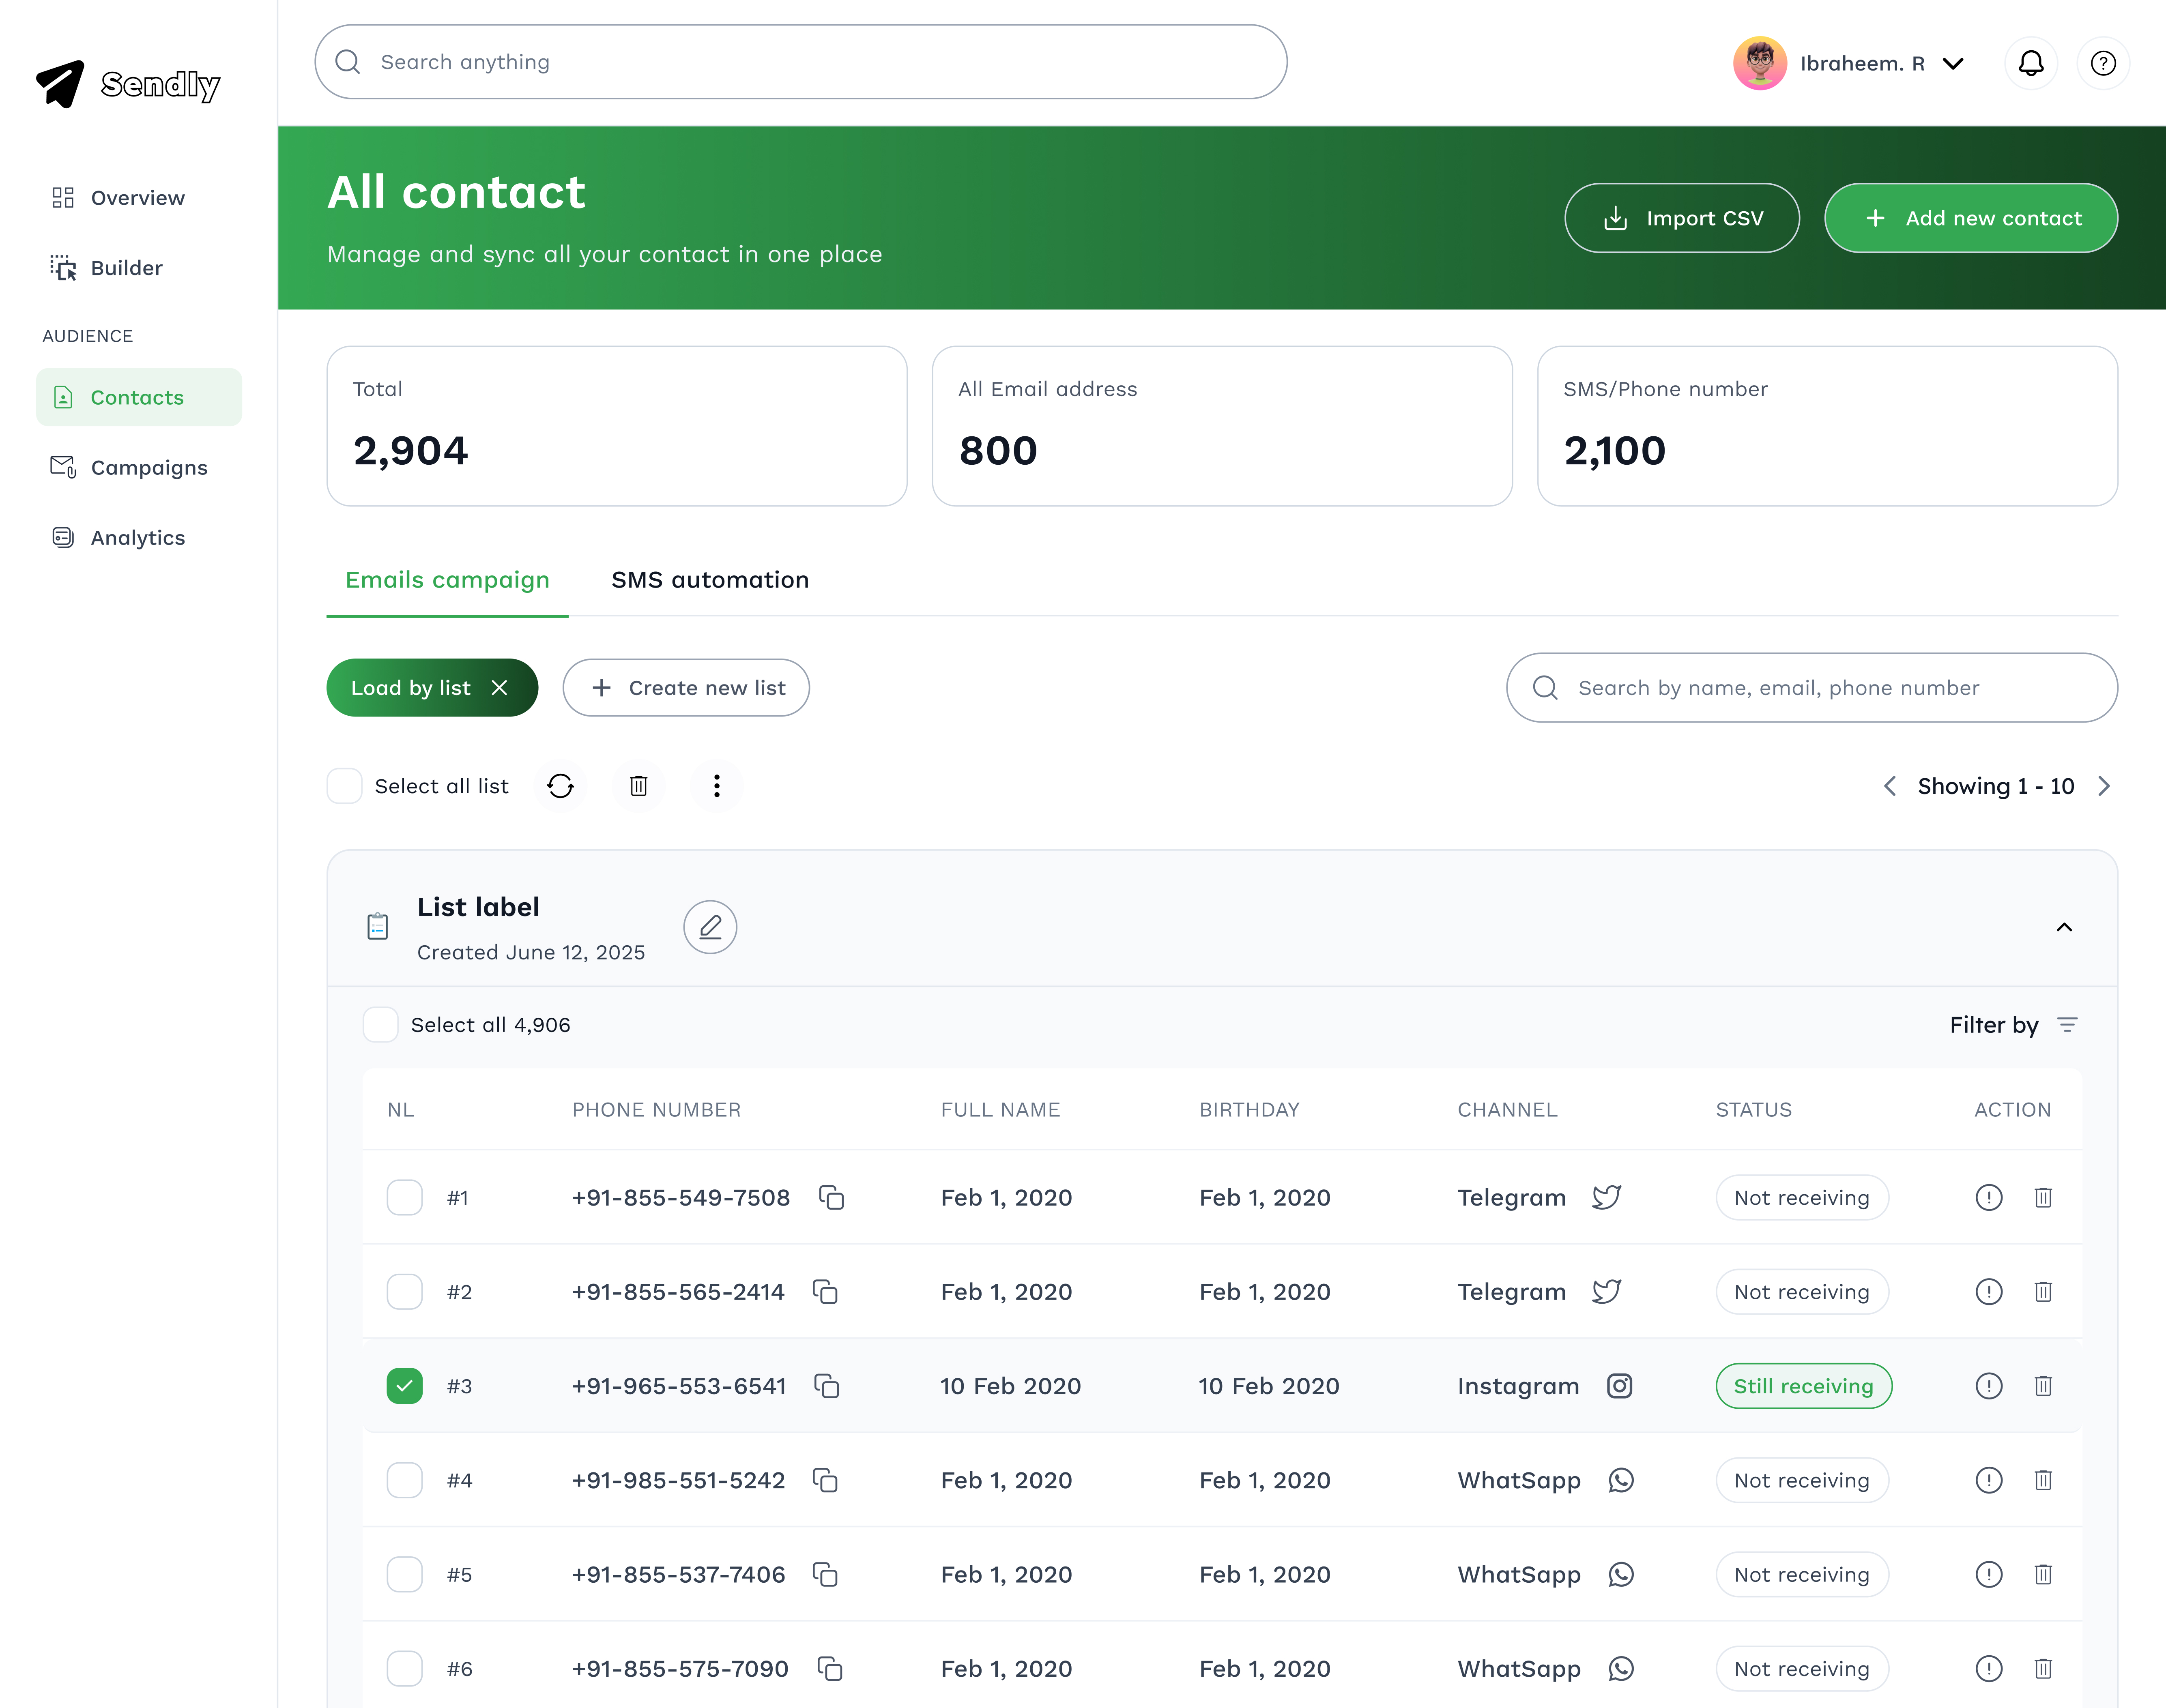Delete contact #4 with trash icon
Image resolution: width=2166 pixels, height=1708 pixels.
2043,1480
